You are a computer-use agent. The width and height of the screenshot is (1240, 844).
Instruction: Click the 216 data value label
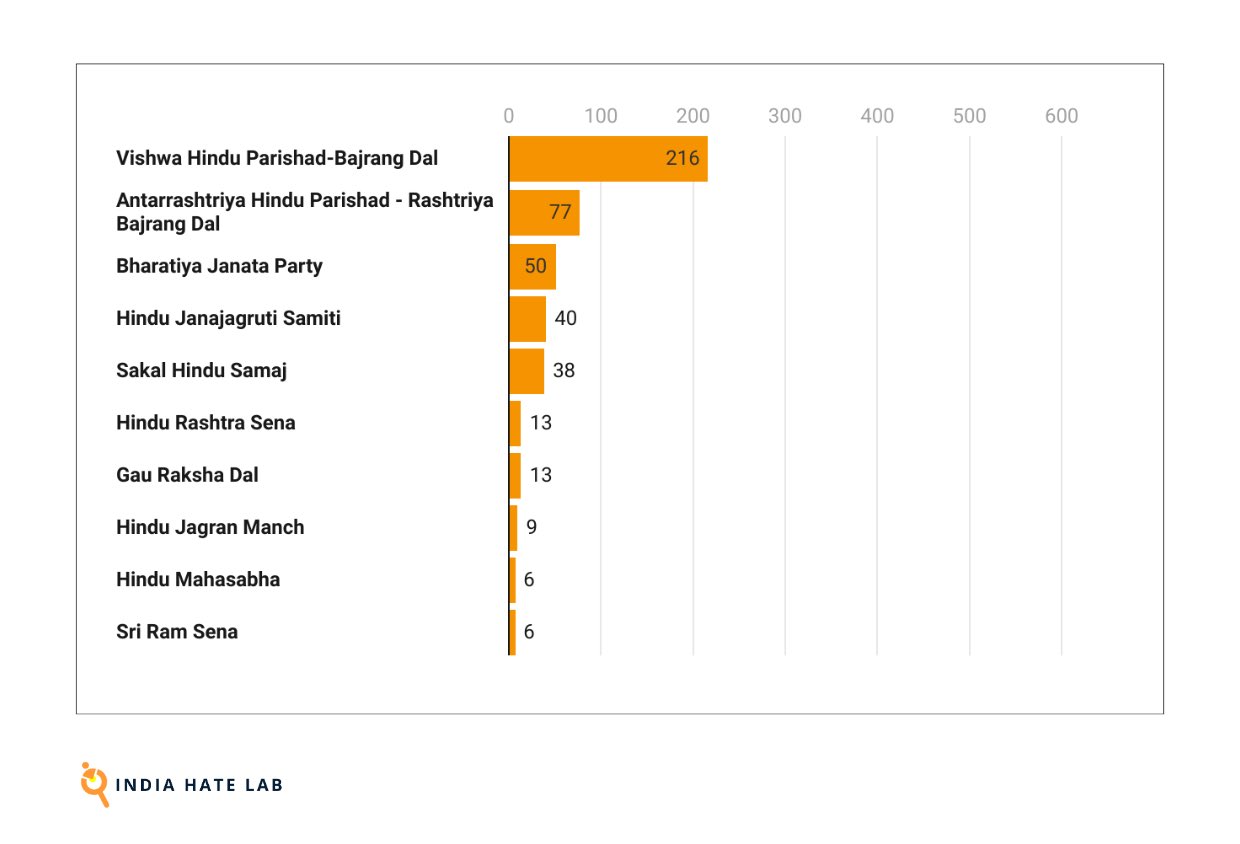682,159
